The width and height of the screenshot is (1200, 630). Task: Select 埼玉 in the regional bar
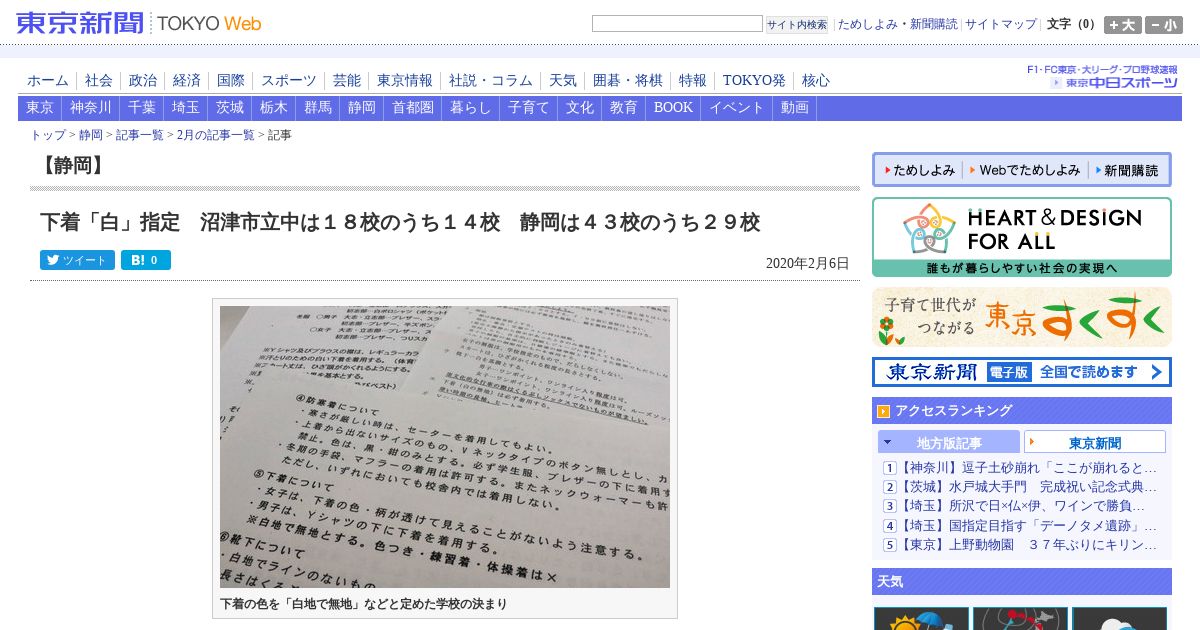186,108
